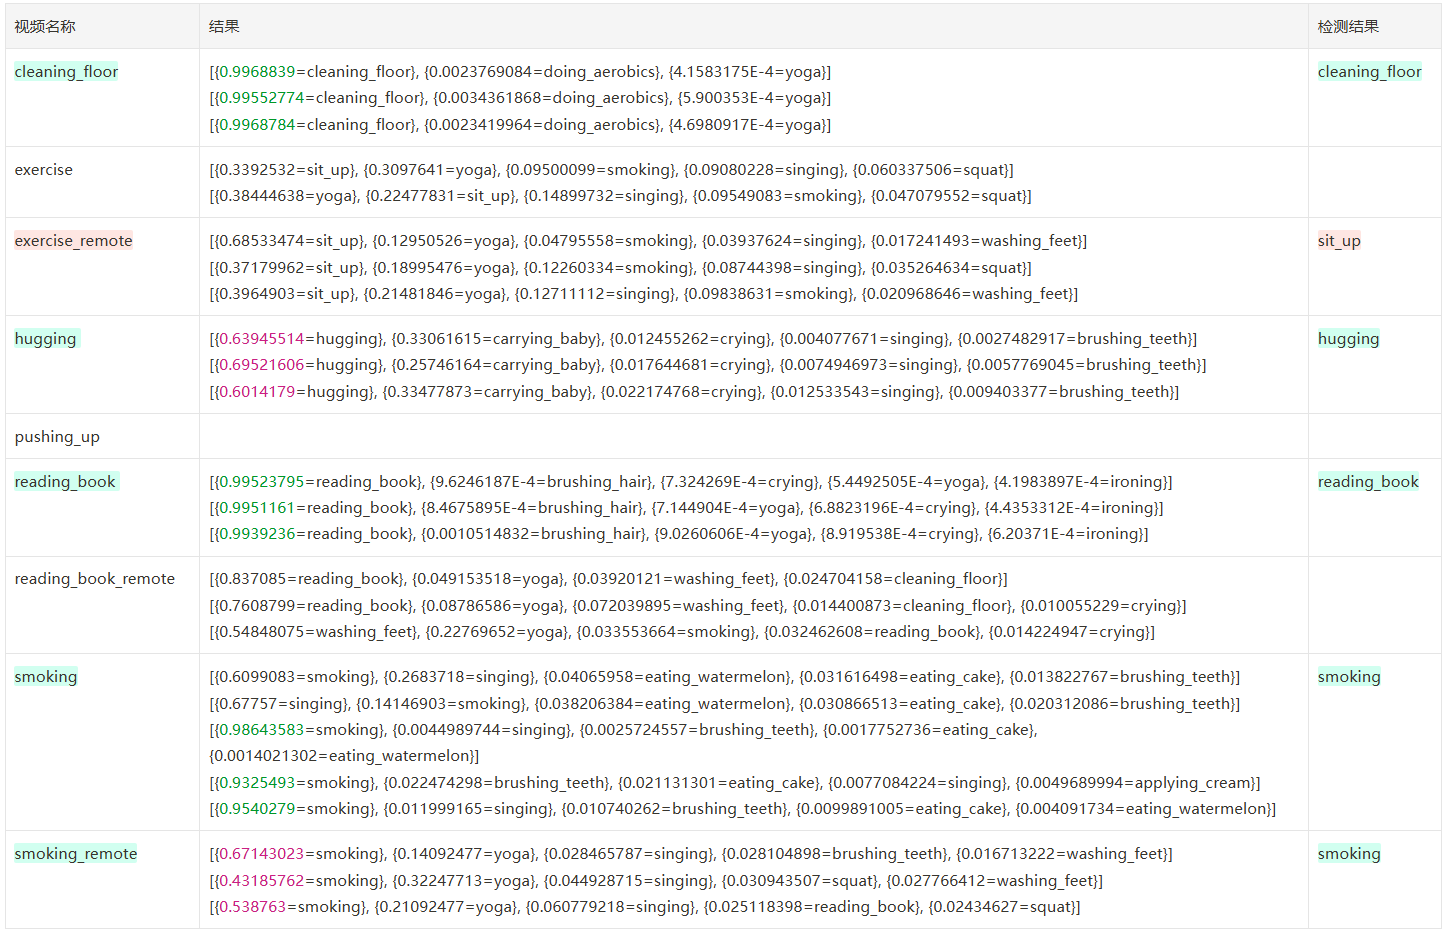
Task: Click the 0.9968784 cleaning_floor score
Action: [257, 125]
